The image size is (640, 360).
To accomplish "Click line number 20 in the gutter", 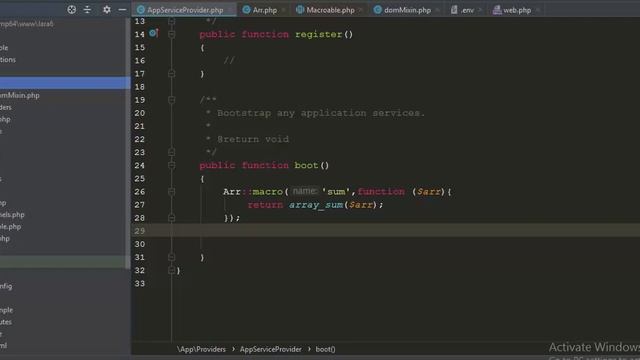I will coord(140,113).
